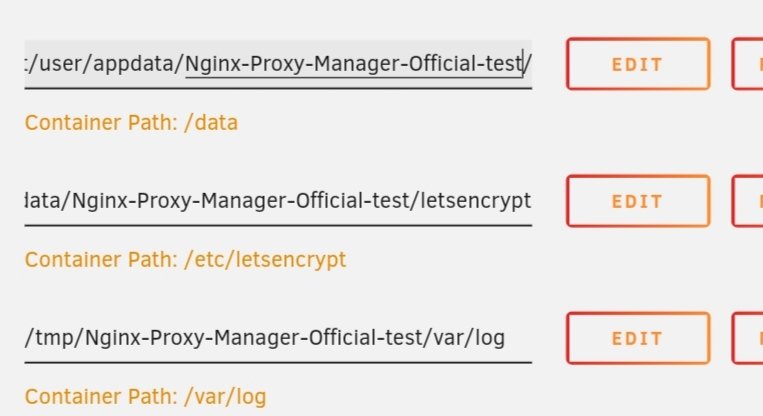Click 'Official-test' in the letsencrypt path field

(x=352, y=201)
